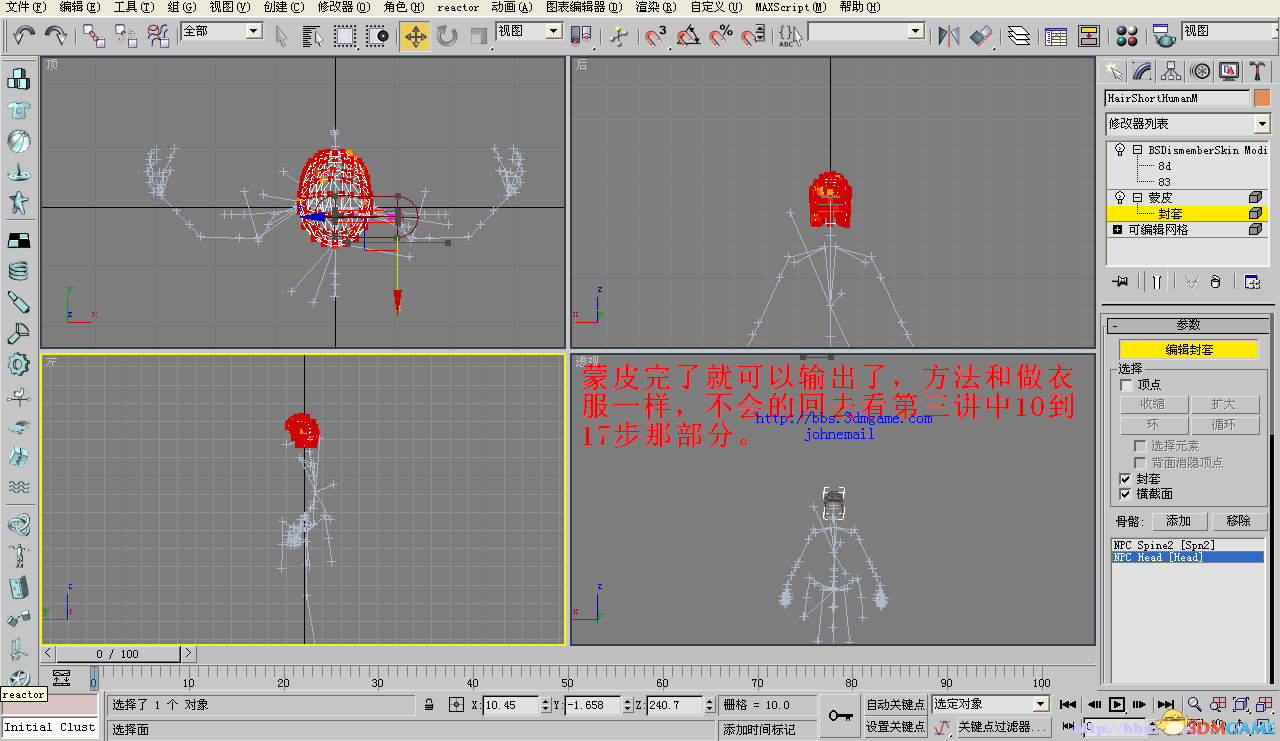Switch to the Hierarchy command panel tab
Viewport: 1280px width, 741px height.
click(x=1171, y=71)
